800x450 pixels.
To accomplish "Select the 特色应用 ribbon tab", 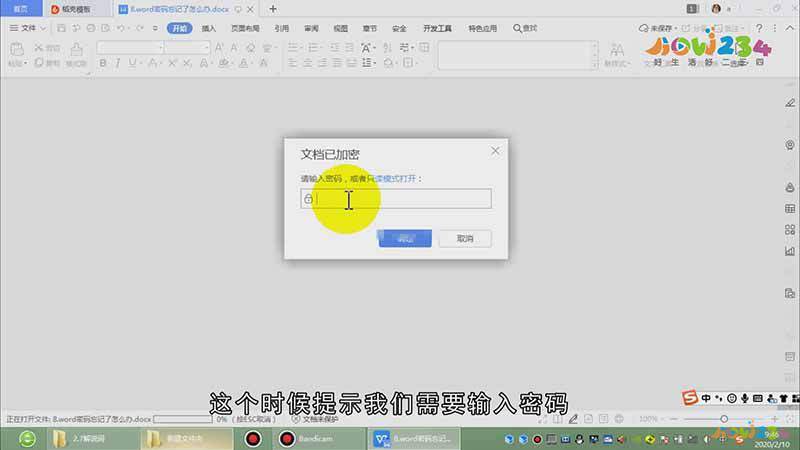I will tap(483, 29).
